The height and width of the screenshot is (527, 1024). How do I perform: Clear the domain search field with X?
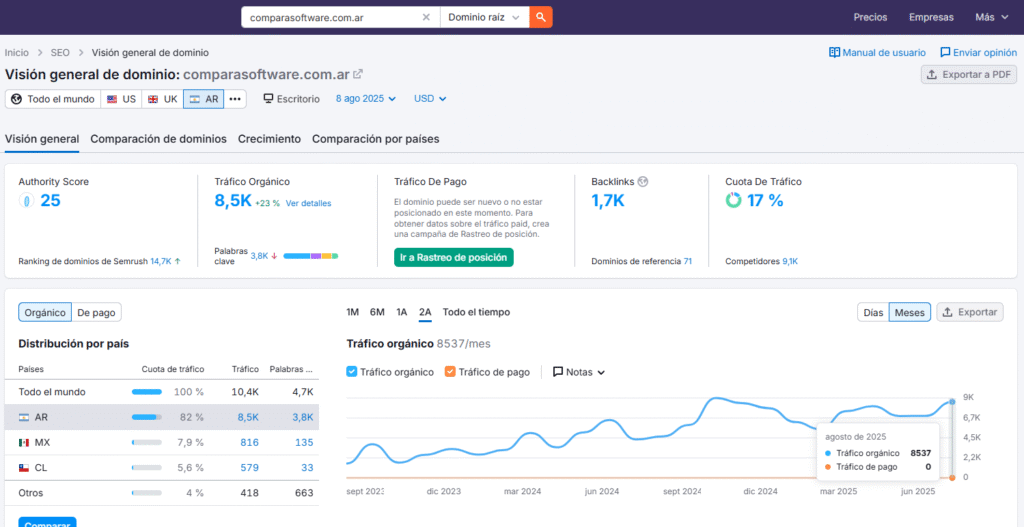pos(426,18)
